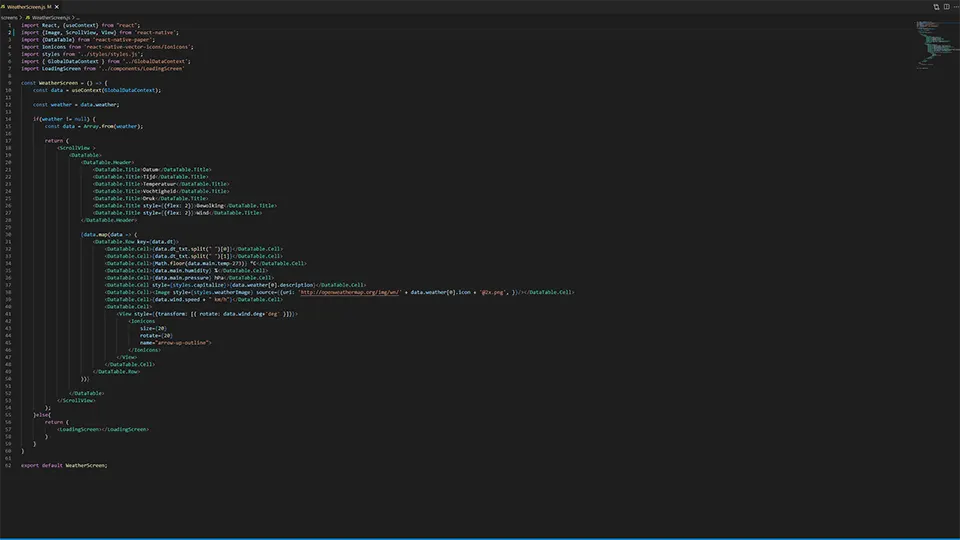Follow the openweathermap.org image URL link
Image resolution: width=960 pixels, height=540 pixels.
coord(350,292)
